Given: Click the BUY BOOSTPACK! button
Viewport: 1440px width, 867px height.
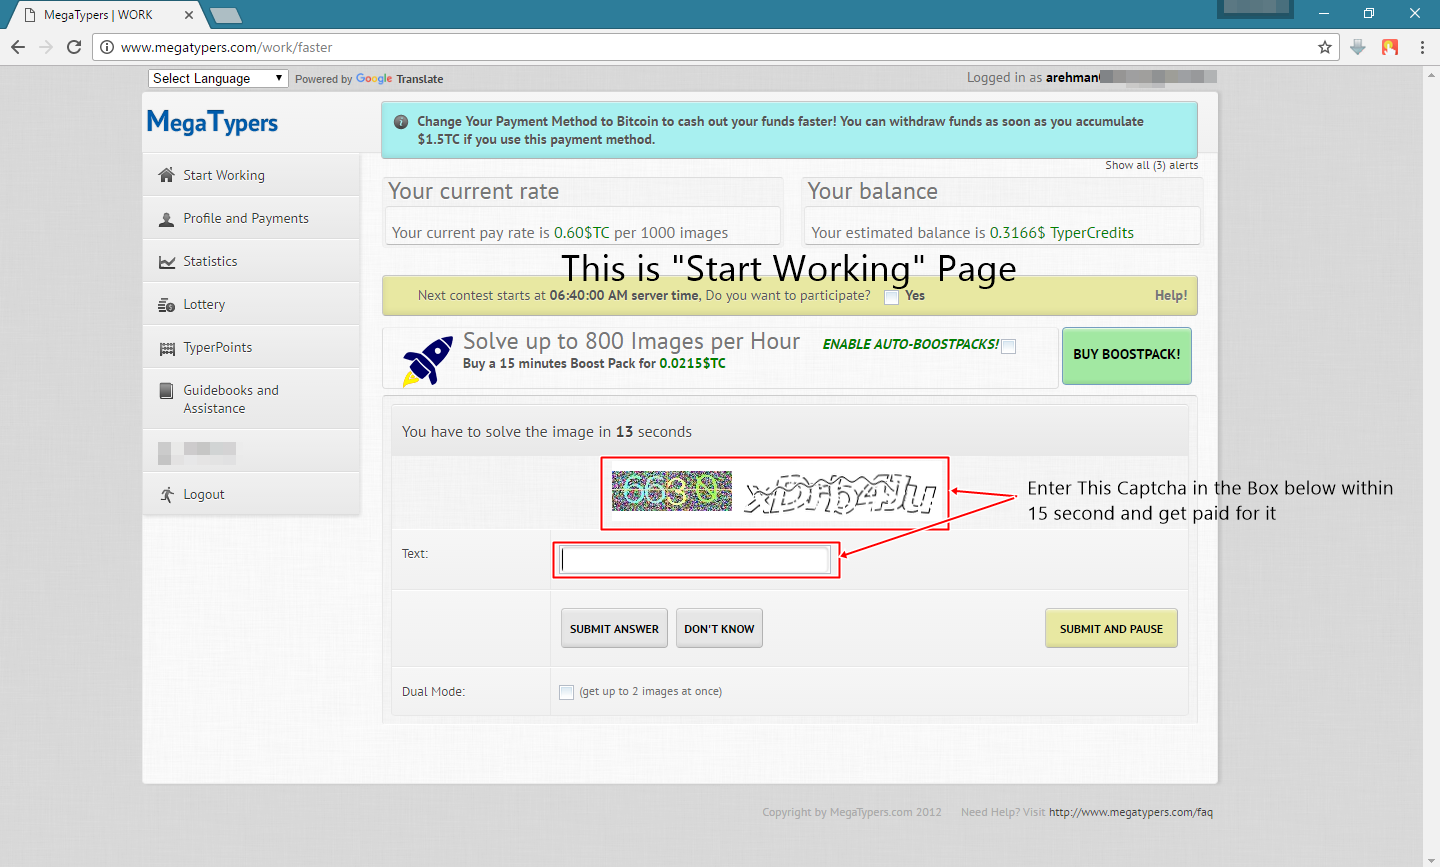Looking at the screenshot, I should 1127,355.
